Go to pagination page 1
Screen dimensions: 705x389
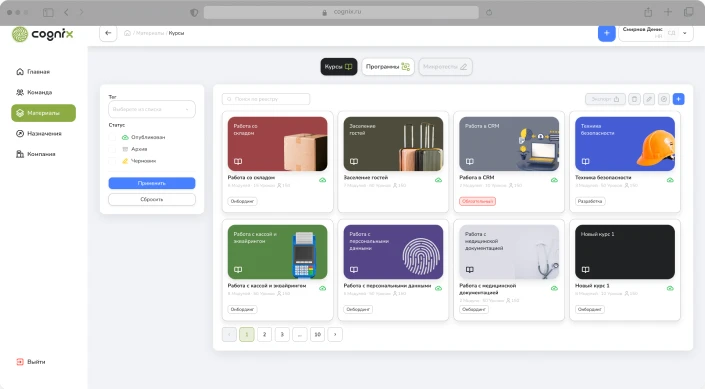tap(247, 334)
